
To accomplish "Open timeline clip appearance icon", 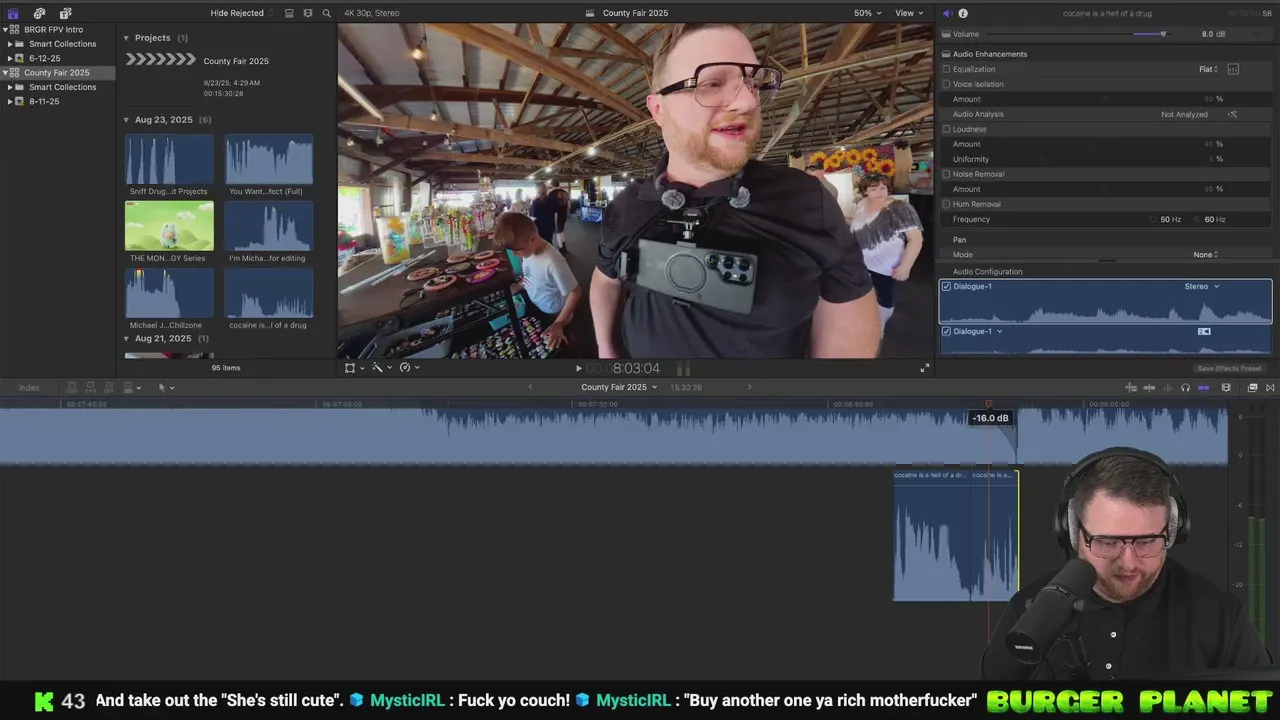I will pos(1226,387).
